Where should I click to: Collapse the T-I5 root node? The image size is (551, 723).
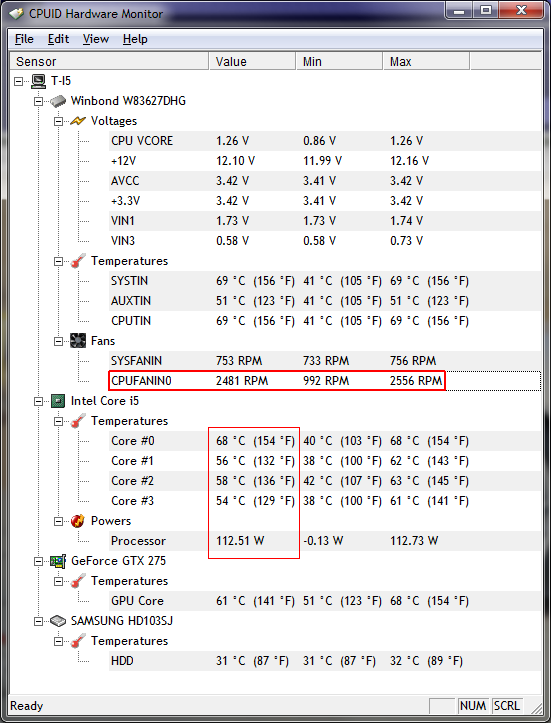point(18,82)
